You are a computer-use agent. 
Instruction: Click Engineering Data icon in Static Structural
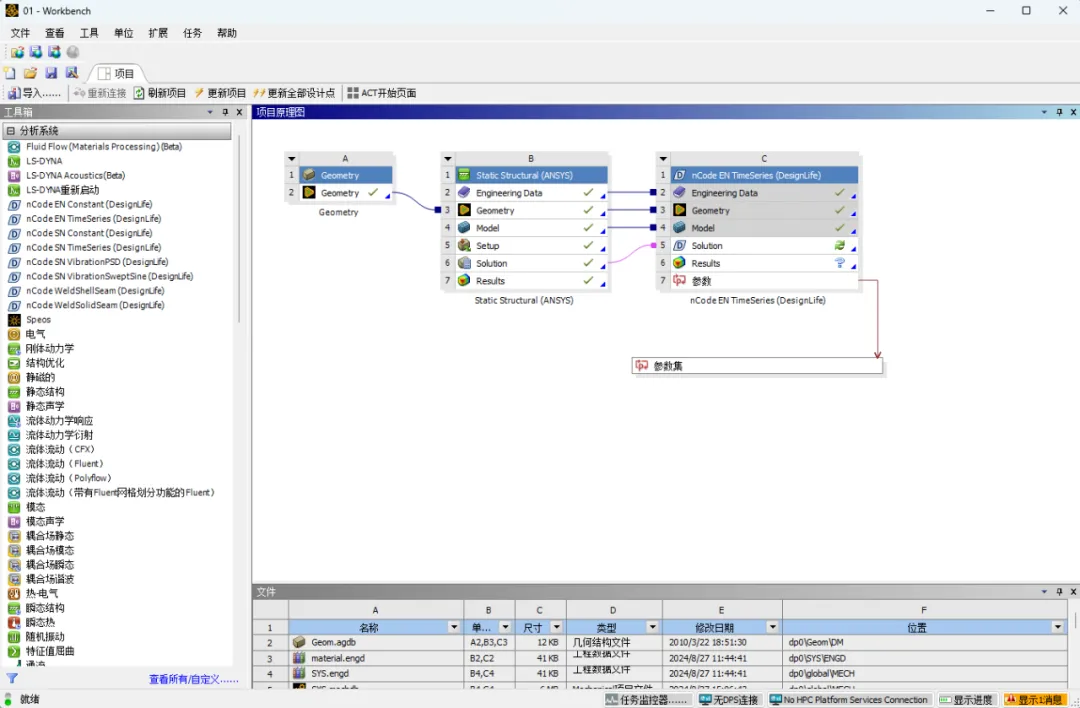click(x=464, y=193)
